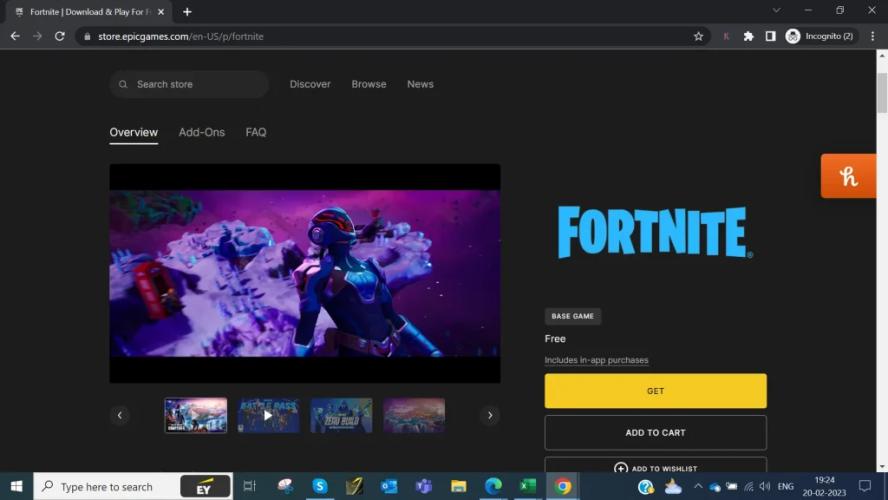Show previous media with the left chevron
This screenshot has width=888, height=500.
119,415
